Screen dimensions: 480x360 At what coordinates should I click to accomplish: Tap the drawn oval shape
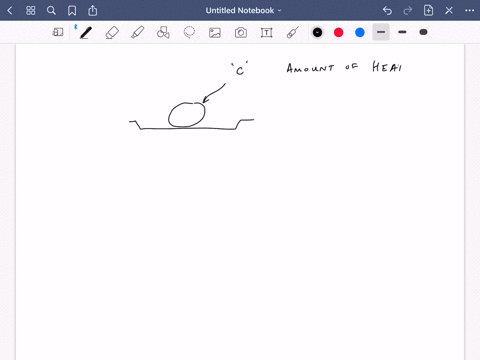[x=187, y=115]
